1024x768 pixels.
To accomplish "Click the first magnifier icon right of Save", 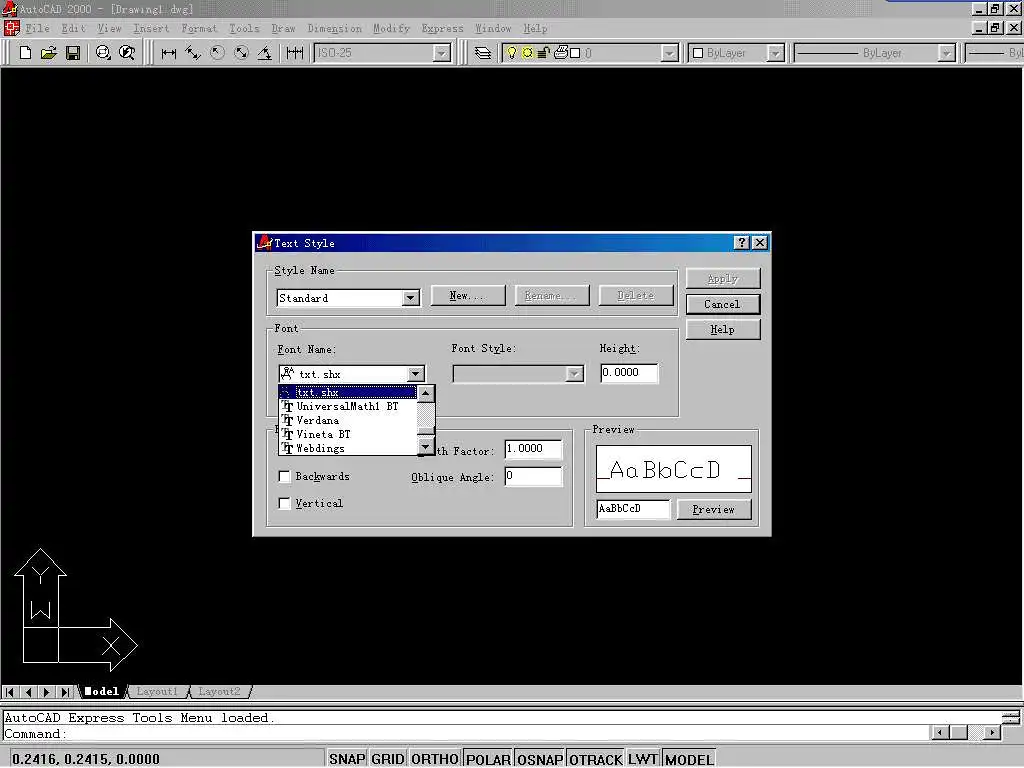I will [x=103, y=53].
